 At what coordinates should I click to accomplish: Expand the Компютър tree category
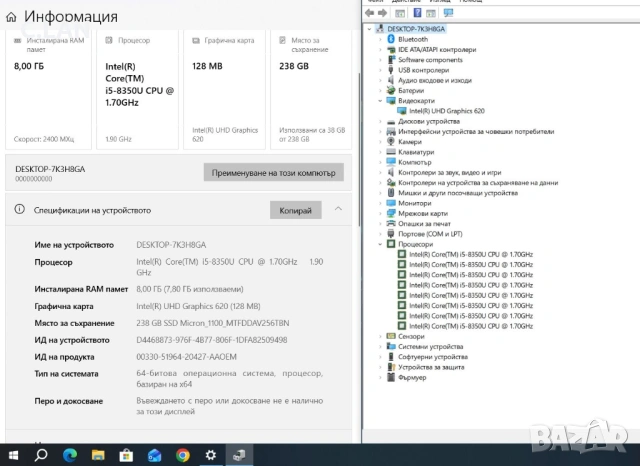click(x=380, y=162)
